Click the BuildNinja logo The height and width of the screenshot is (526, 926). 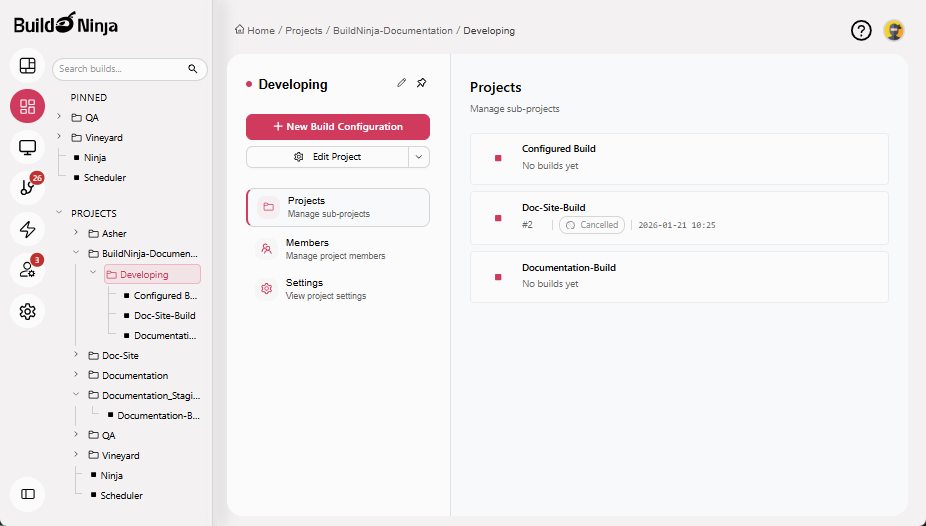(66, 24)
